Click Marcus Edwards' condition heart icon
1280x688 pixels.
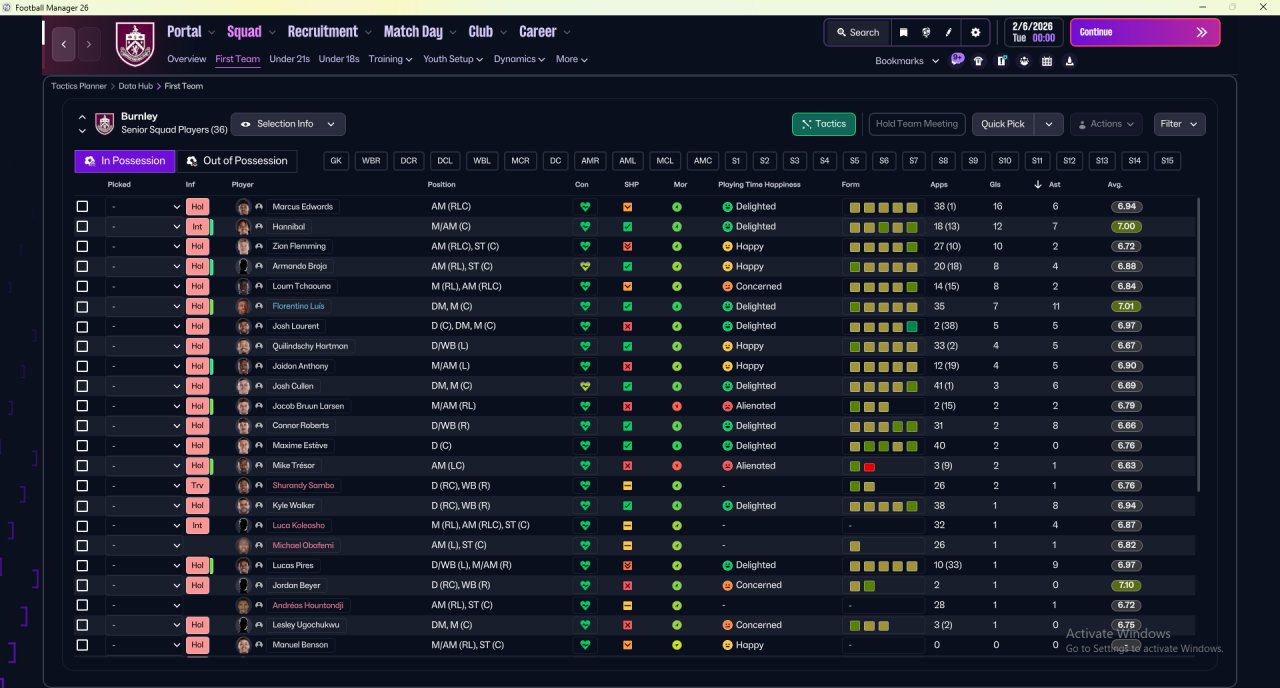coord(585,207)
